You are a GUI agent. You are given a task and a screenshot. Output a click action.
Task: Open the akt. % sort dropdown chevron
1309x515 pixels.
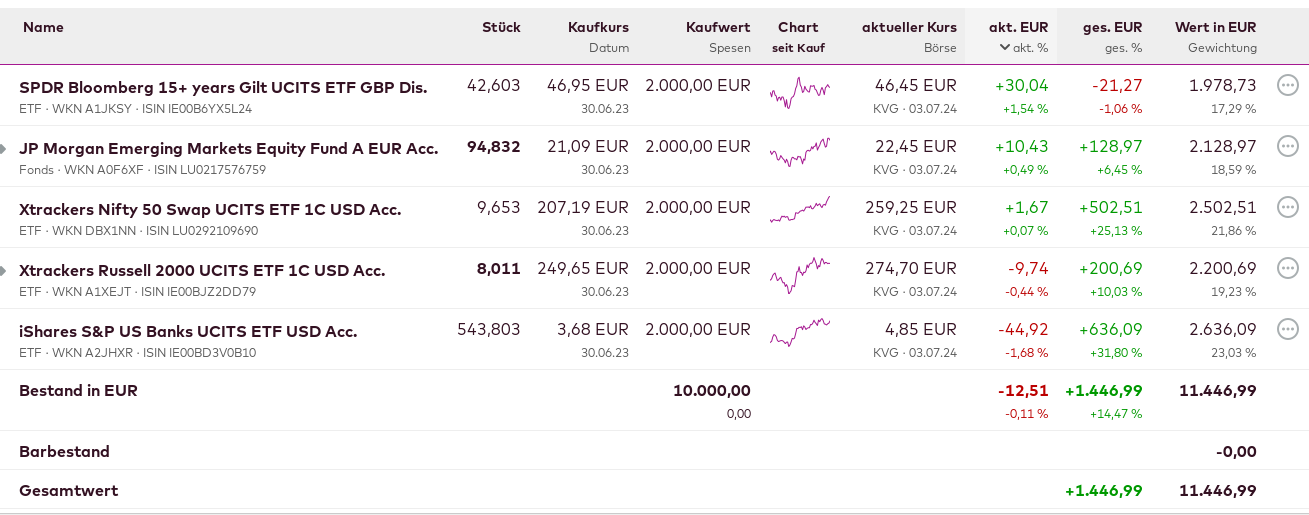(x=1004, y=47)
